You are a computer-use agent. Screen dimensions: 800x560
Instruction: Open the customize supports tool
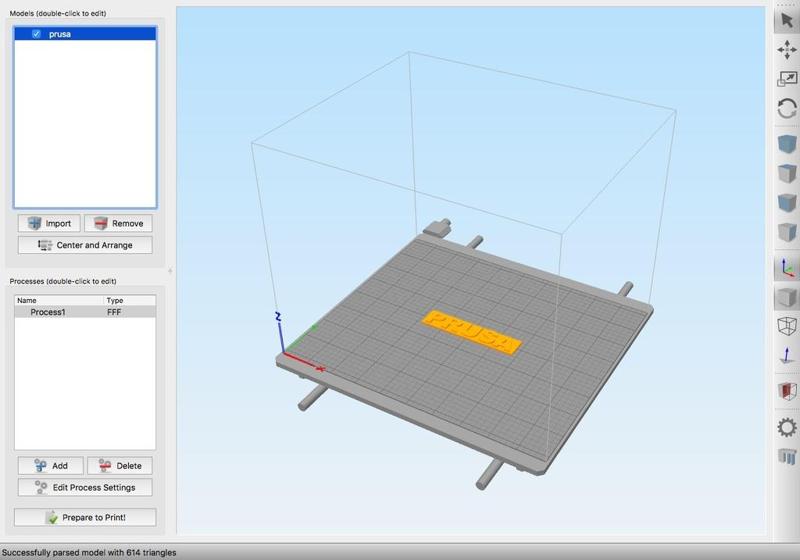[787, 456]
